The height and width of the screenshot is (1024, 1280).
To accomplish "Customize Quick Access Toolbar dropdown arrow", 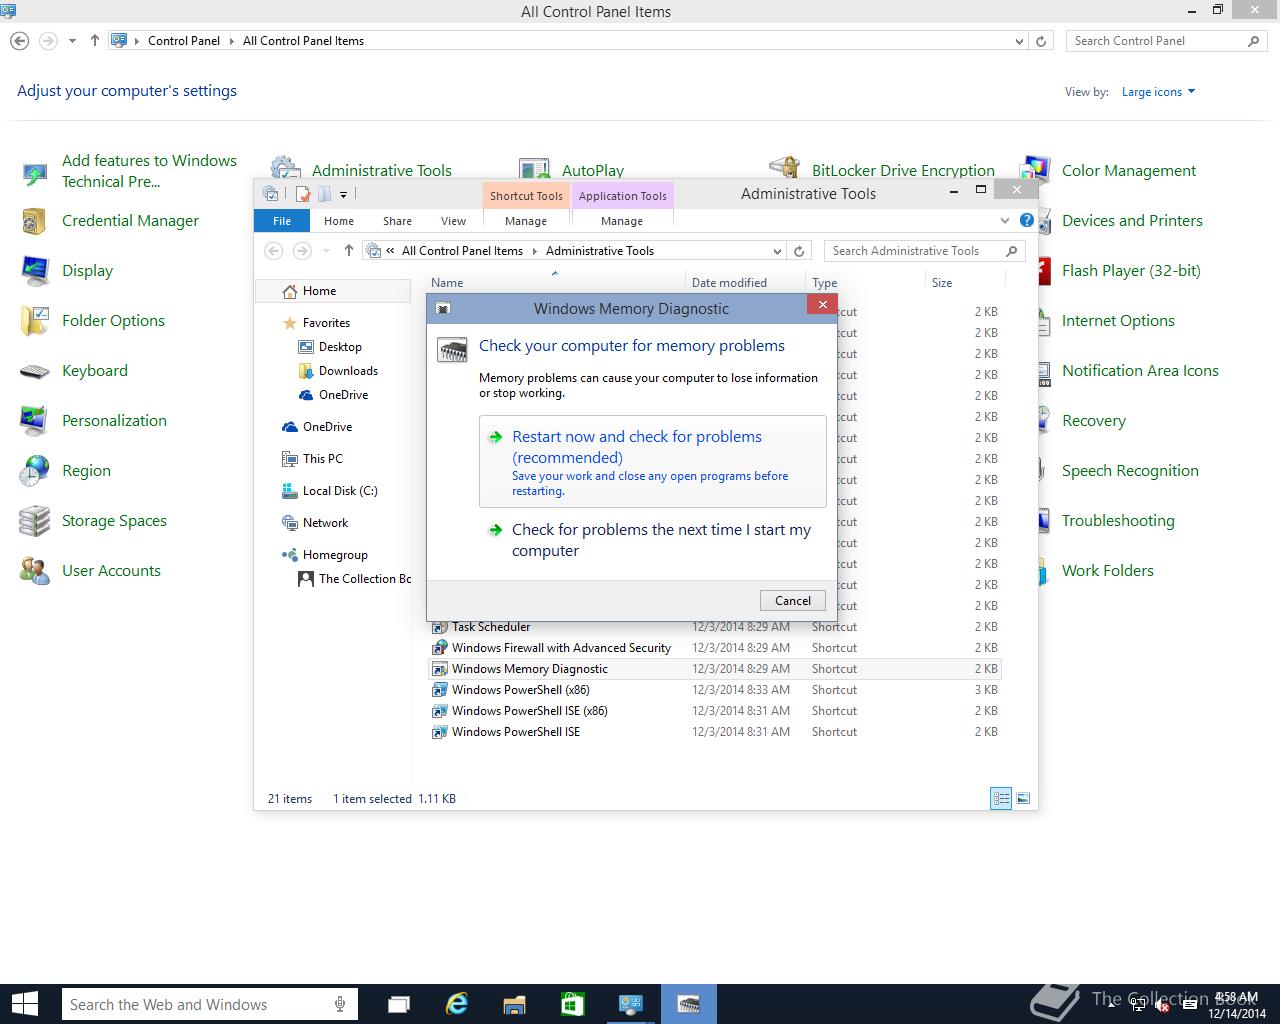I will pyautogui.click(x=343, y=194).
